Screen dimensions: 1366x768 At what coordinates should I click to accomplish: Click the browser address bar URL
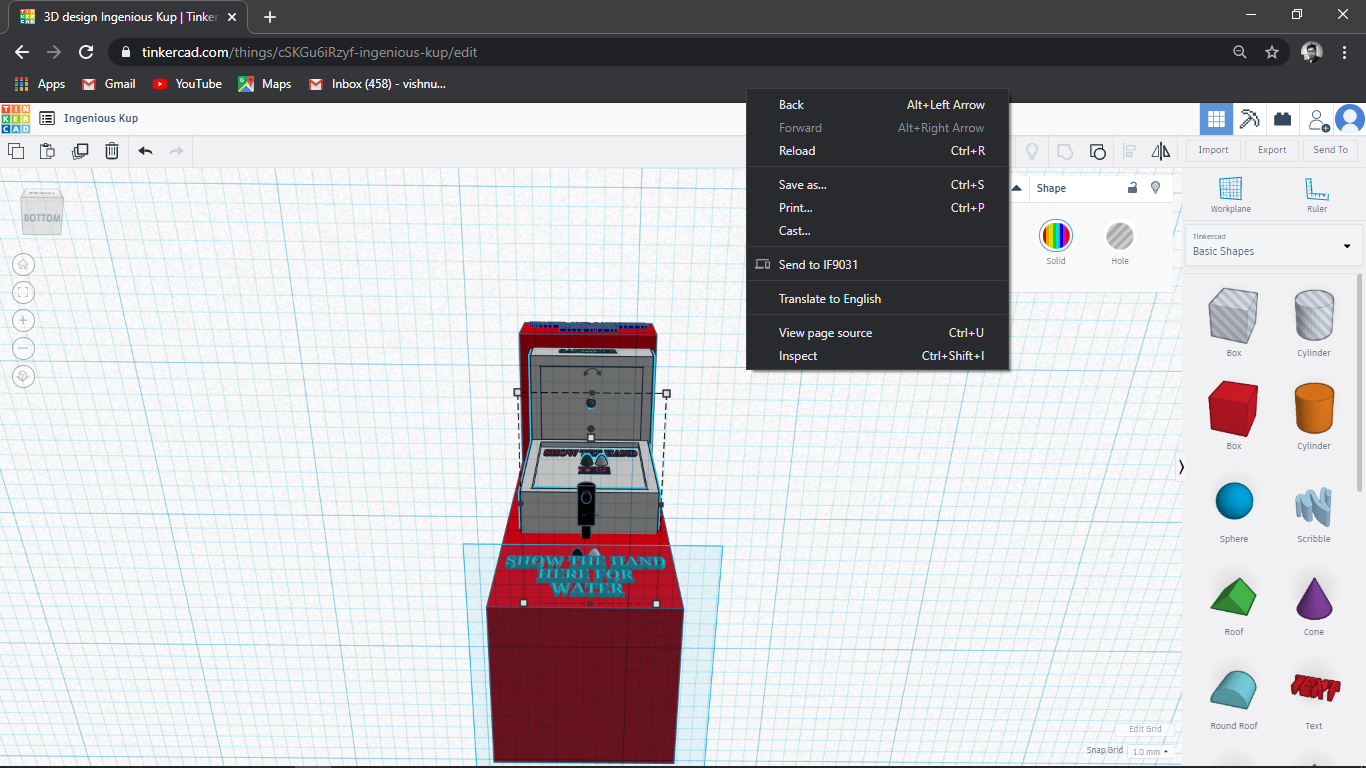click(x=309, y=52)
